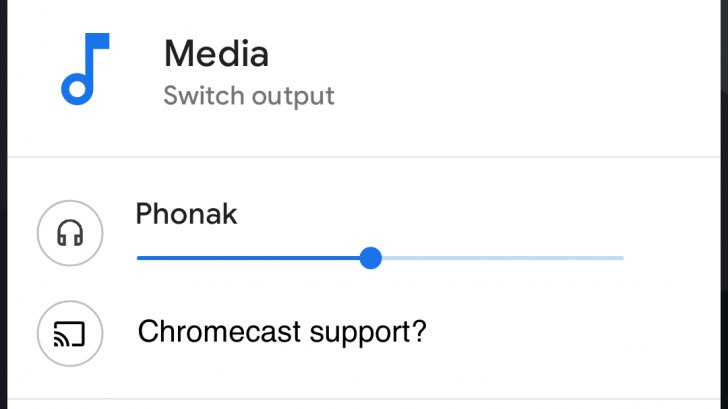The image size is (728, 409).
Task: Tap the Media header text area
Action: click(x=216, y=53)
